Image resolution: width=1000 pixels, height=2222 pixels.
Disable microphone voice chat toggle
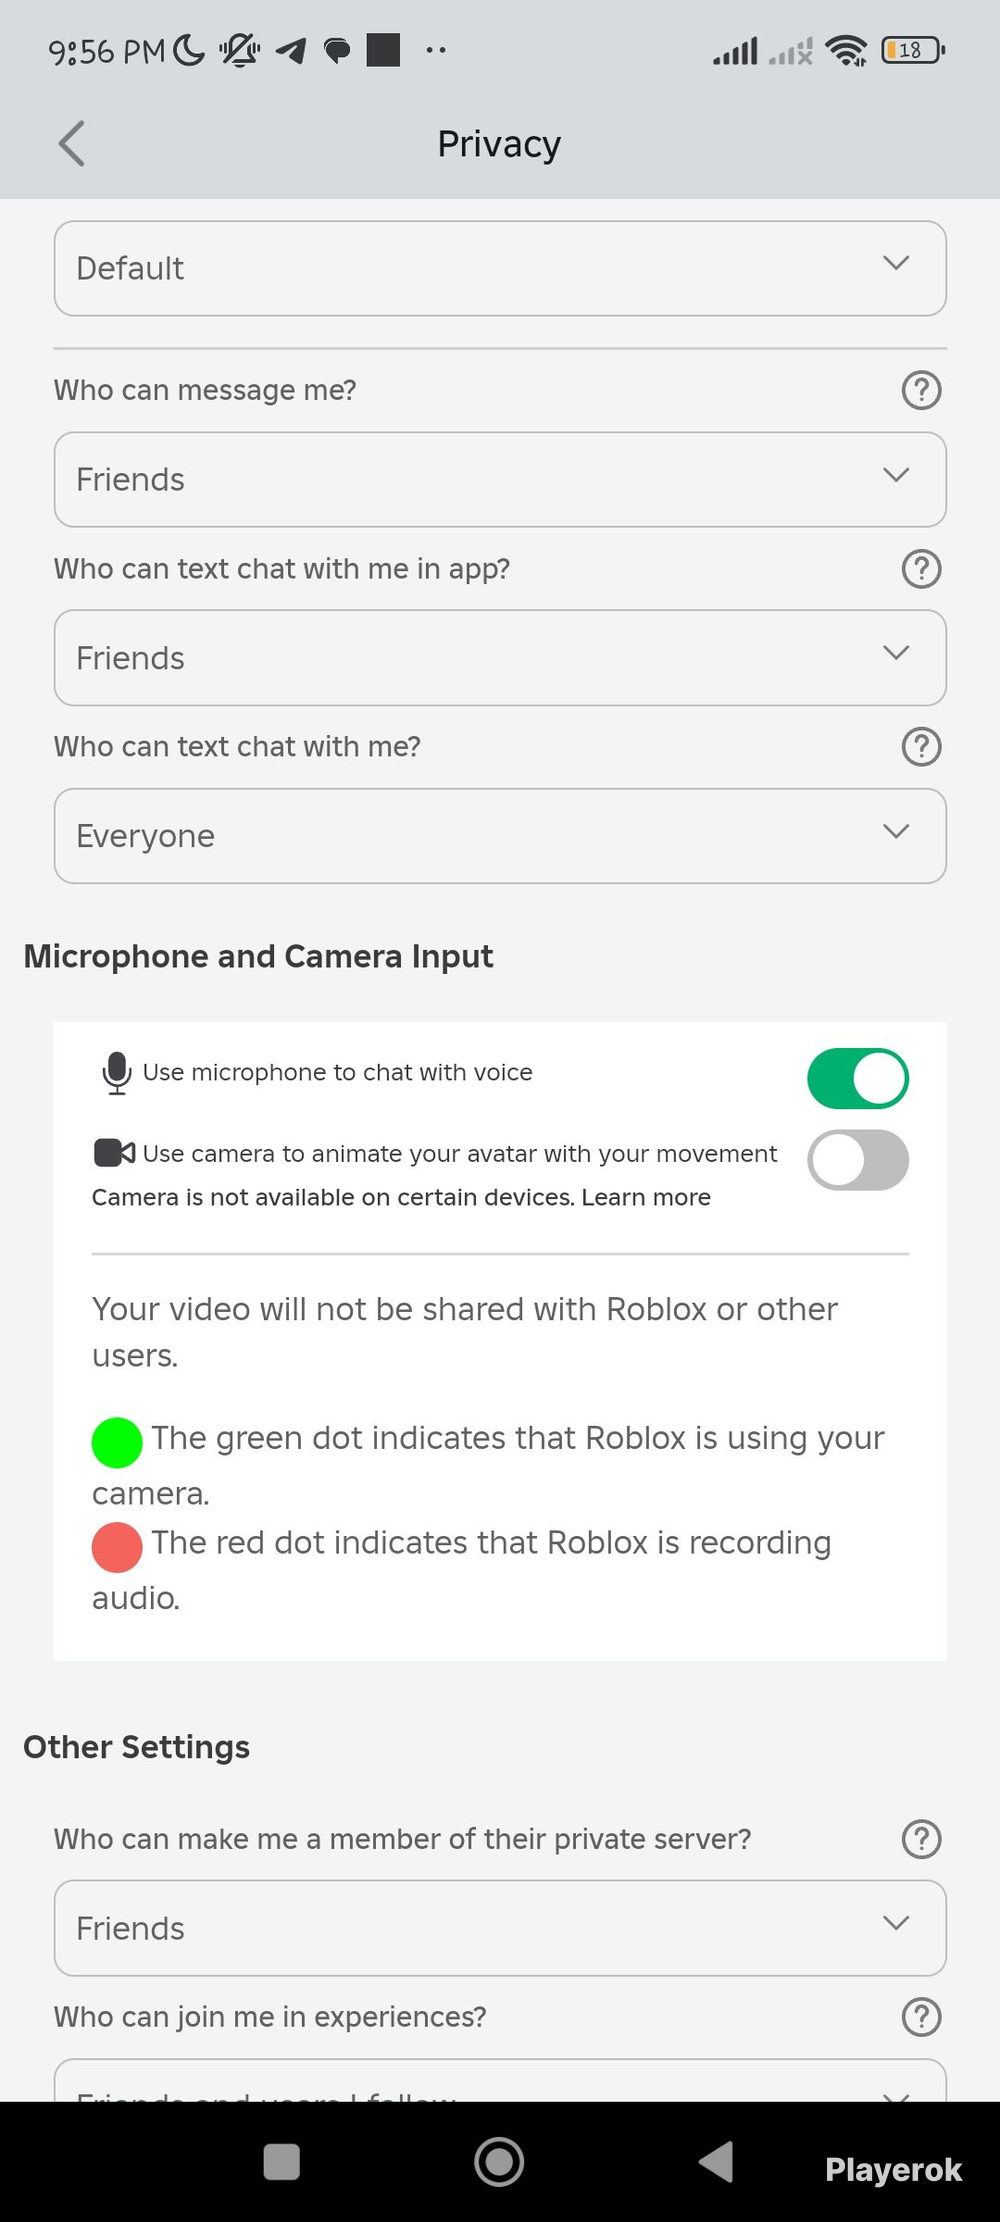pyautogui.click(x=858, y=1078)
